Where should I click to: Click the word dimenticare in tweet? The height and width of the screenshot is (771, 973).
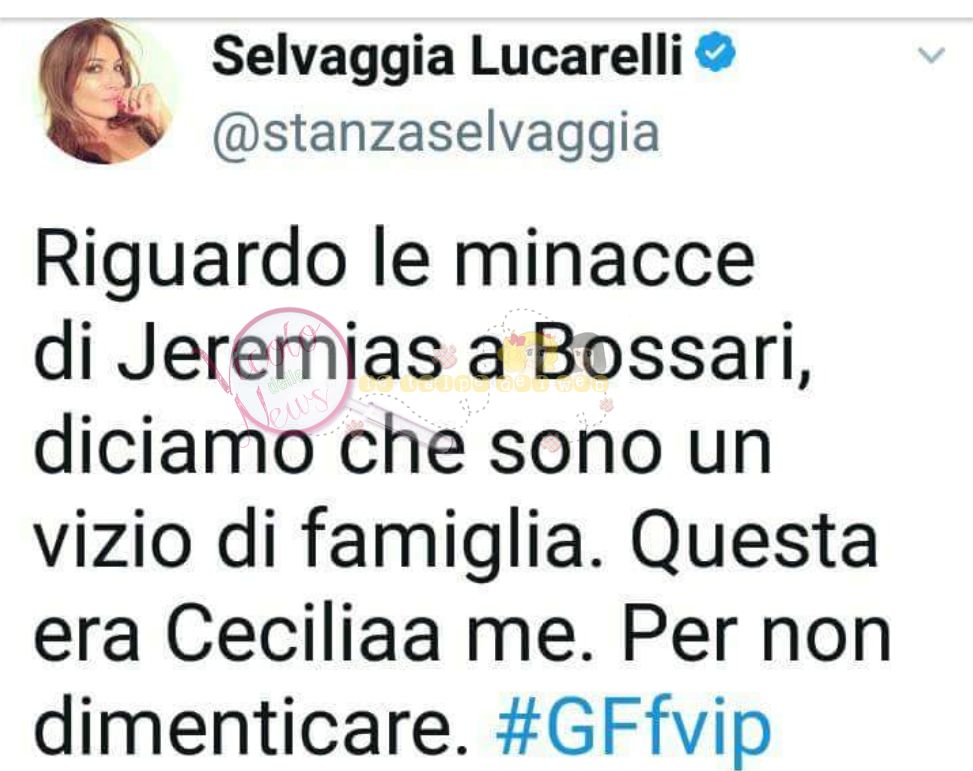(x=251, y=726)
